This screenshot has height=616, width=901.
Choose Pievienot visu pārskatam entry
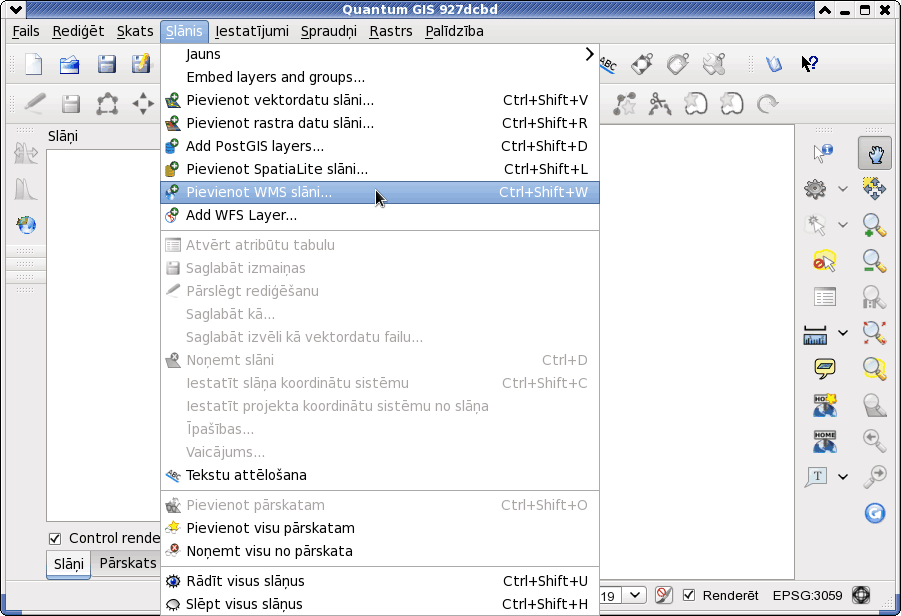click(x=380, y=528)
